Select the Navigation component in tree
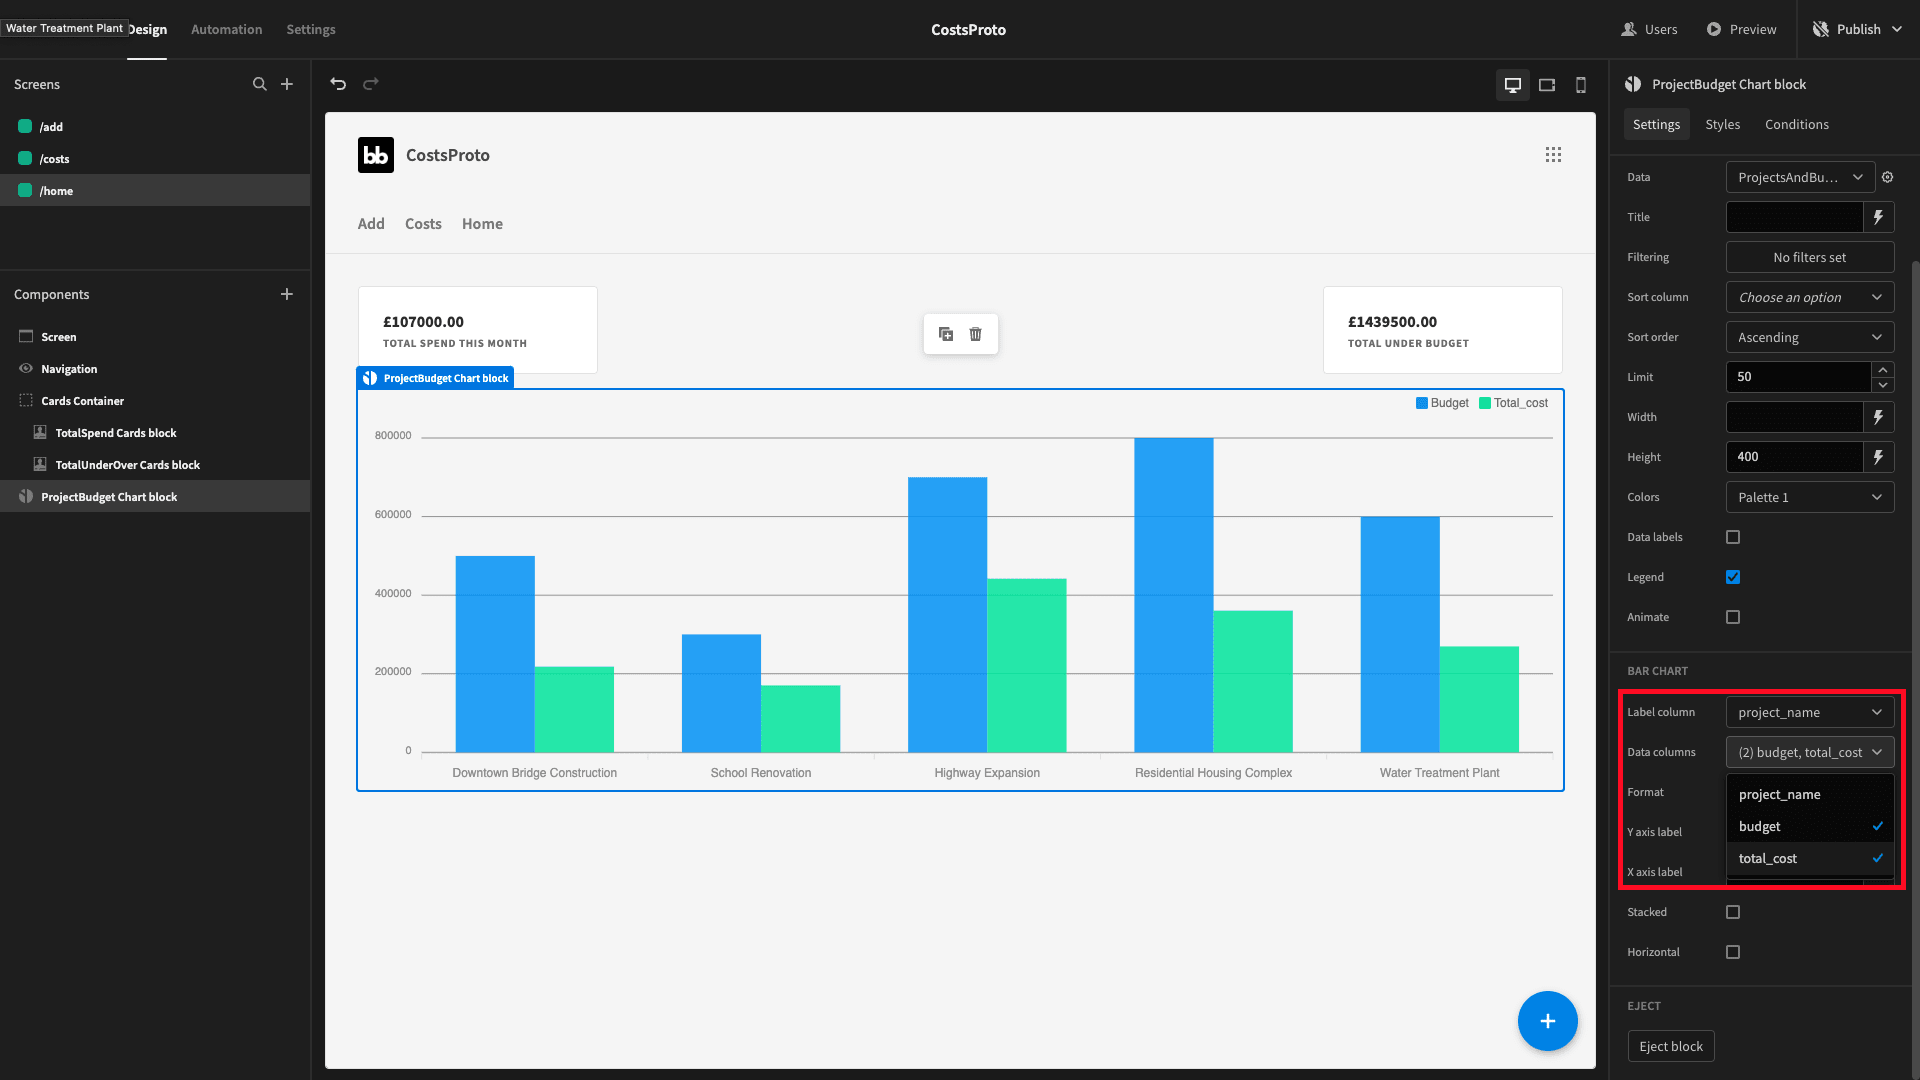The width and height of the screenshot is (1920, 1080). tap(155, 369)
